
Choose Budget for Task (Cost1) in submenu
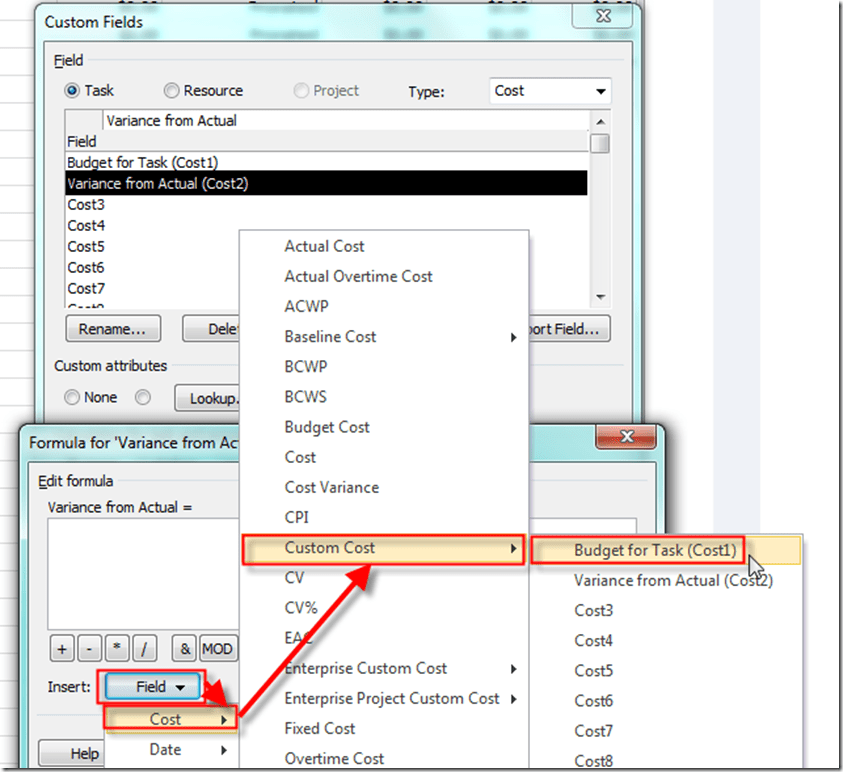pos(655,550)
